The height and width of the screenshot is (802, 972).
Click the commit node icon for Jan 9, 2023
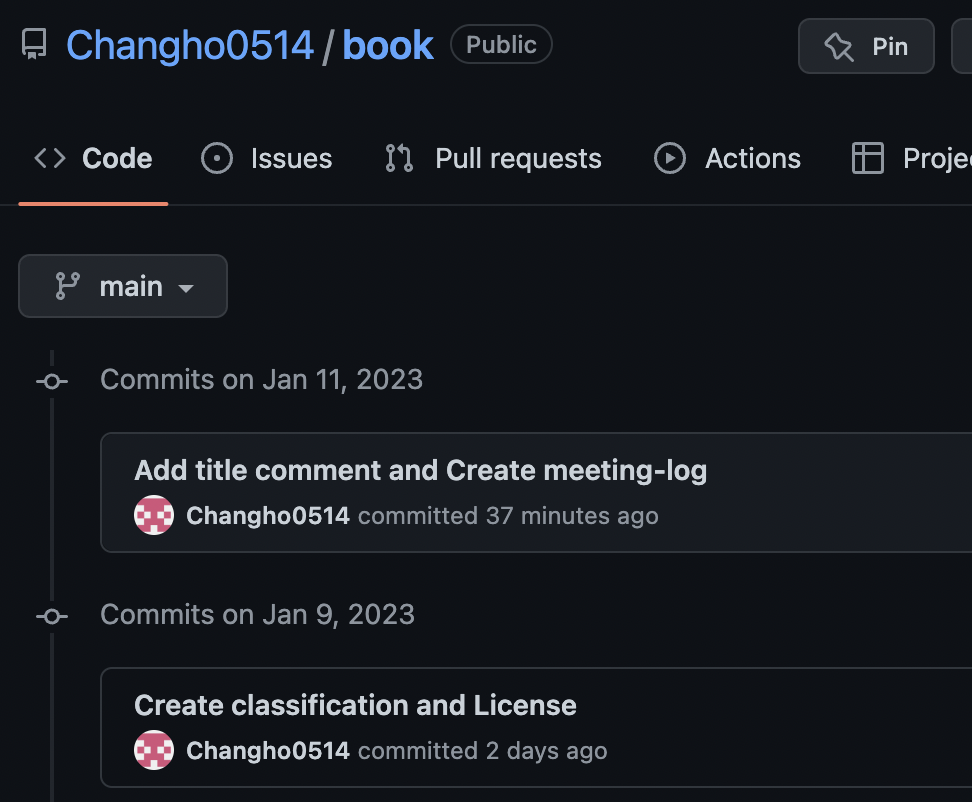[x=52, y=617]
